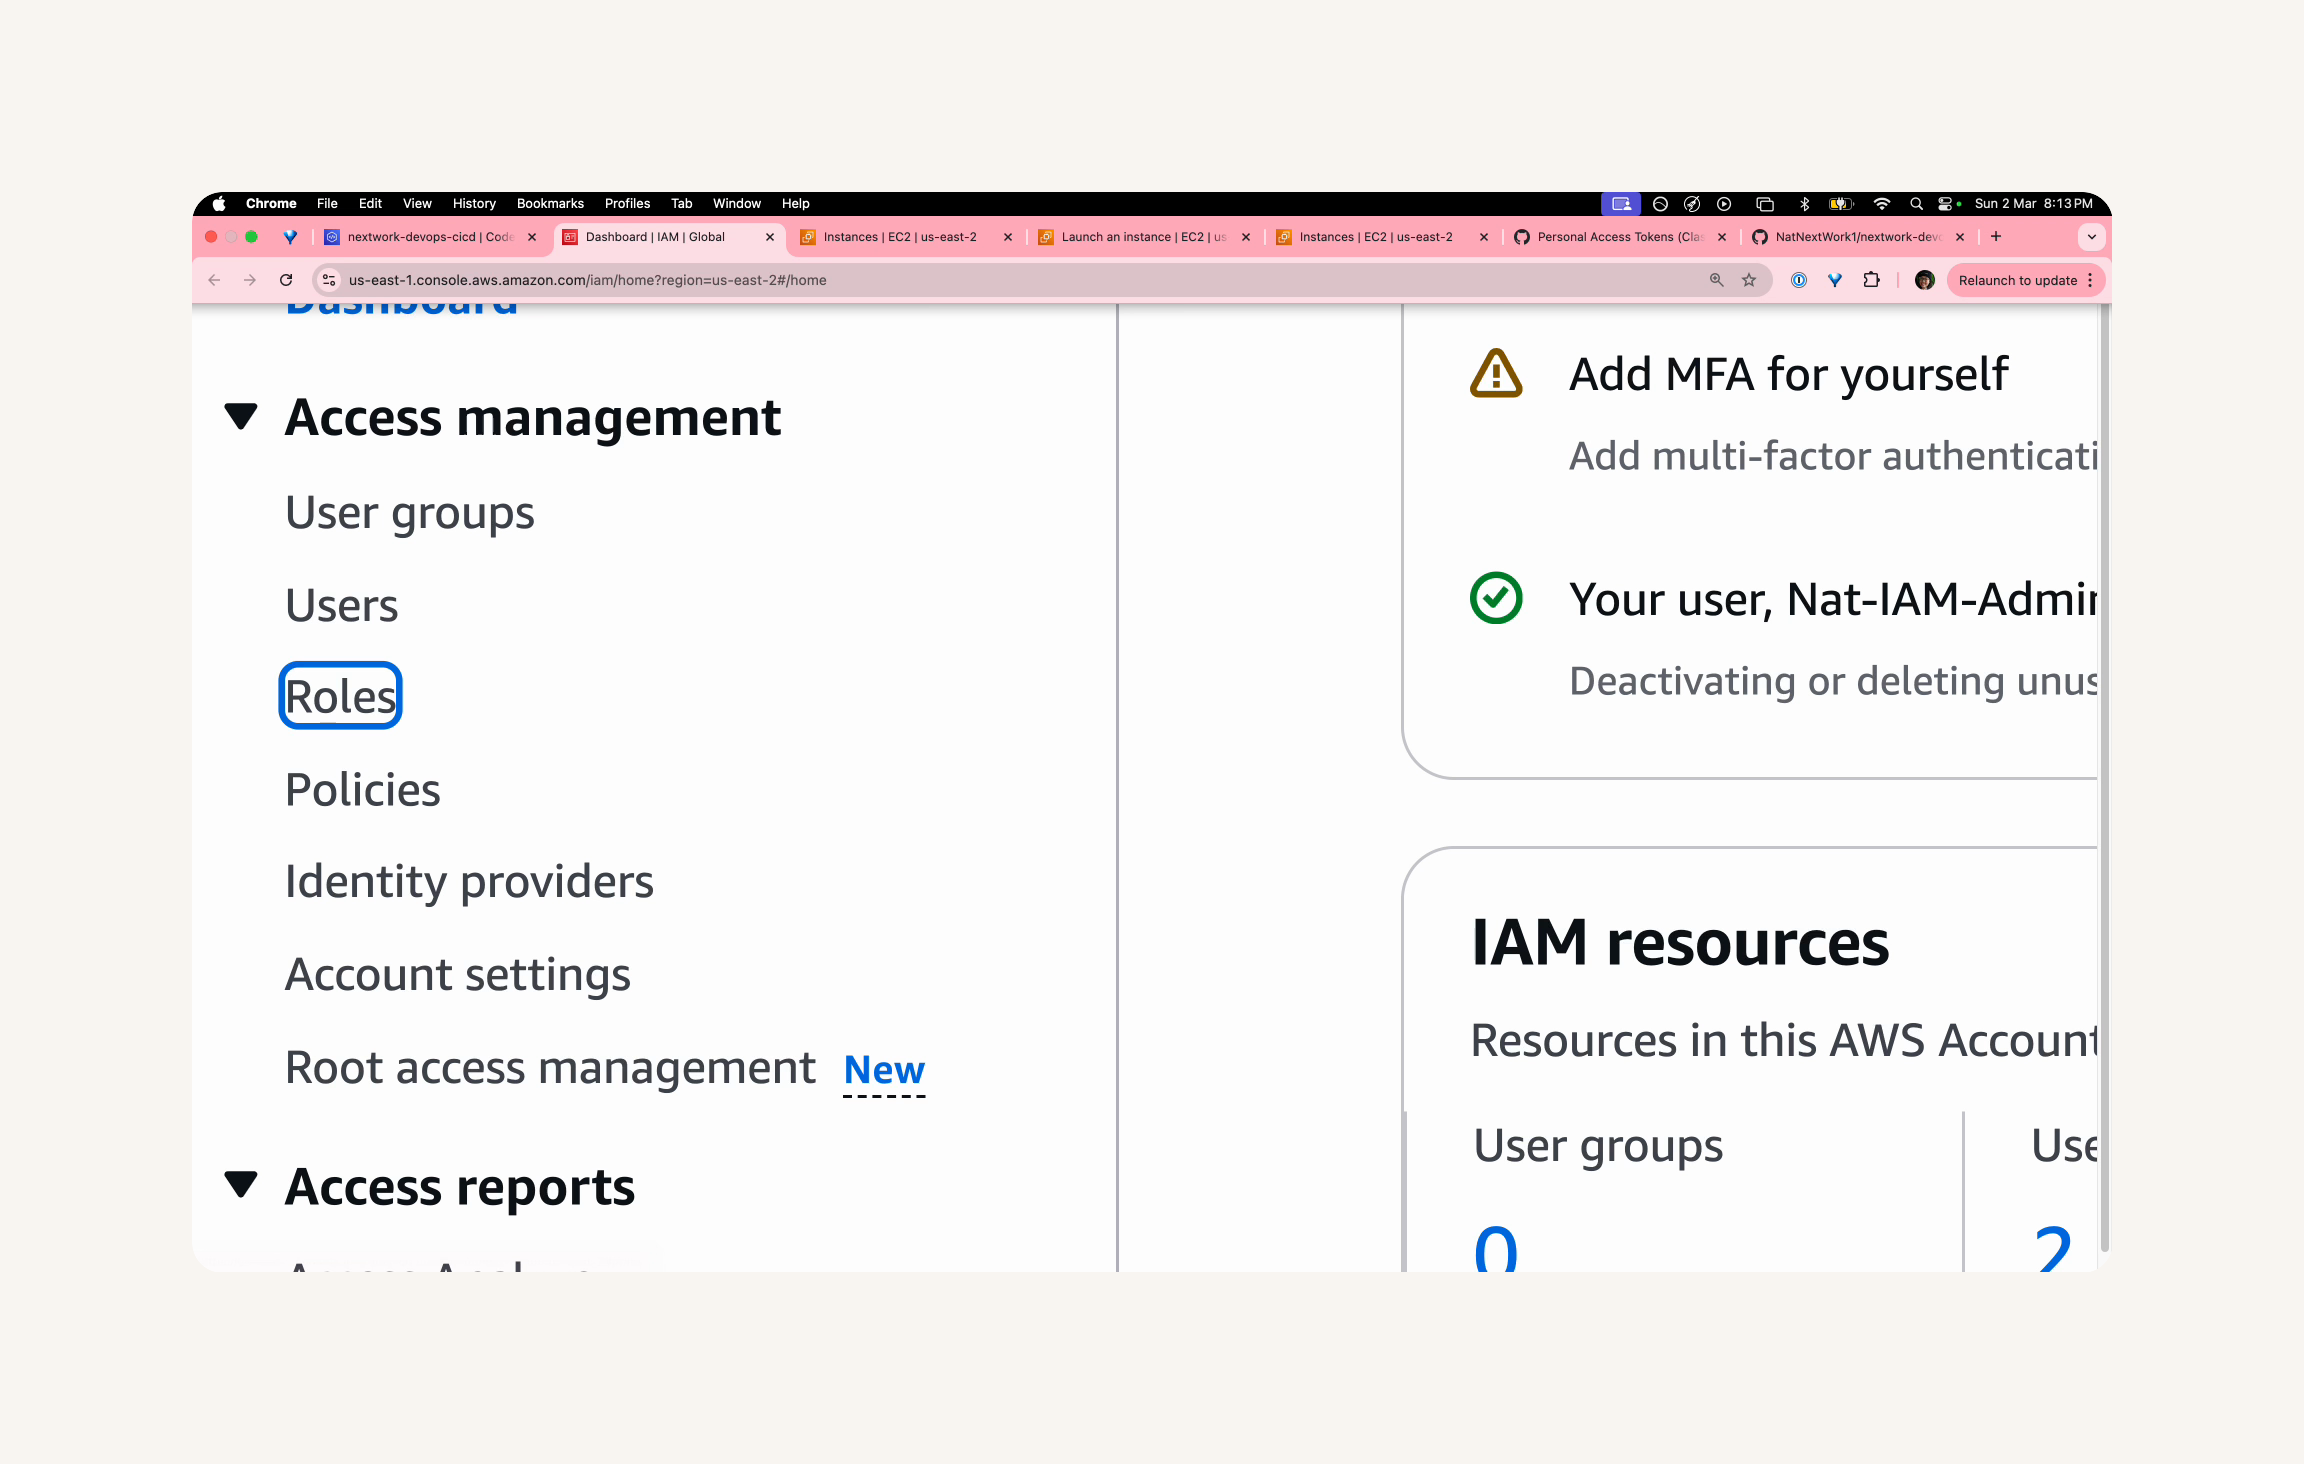Open the 1Password extension icon
Image resolution: width=2304 pixels, height=1464 pixels.
click(x=1799, y=280)
